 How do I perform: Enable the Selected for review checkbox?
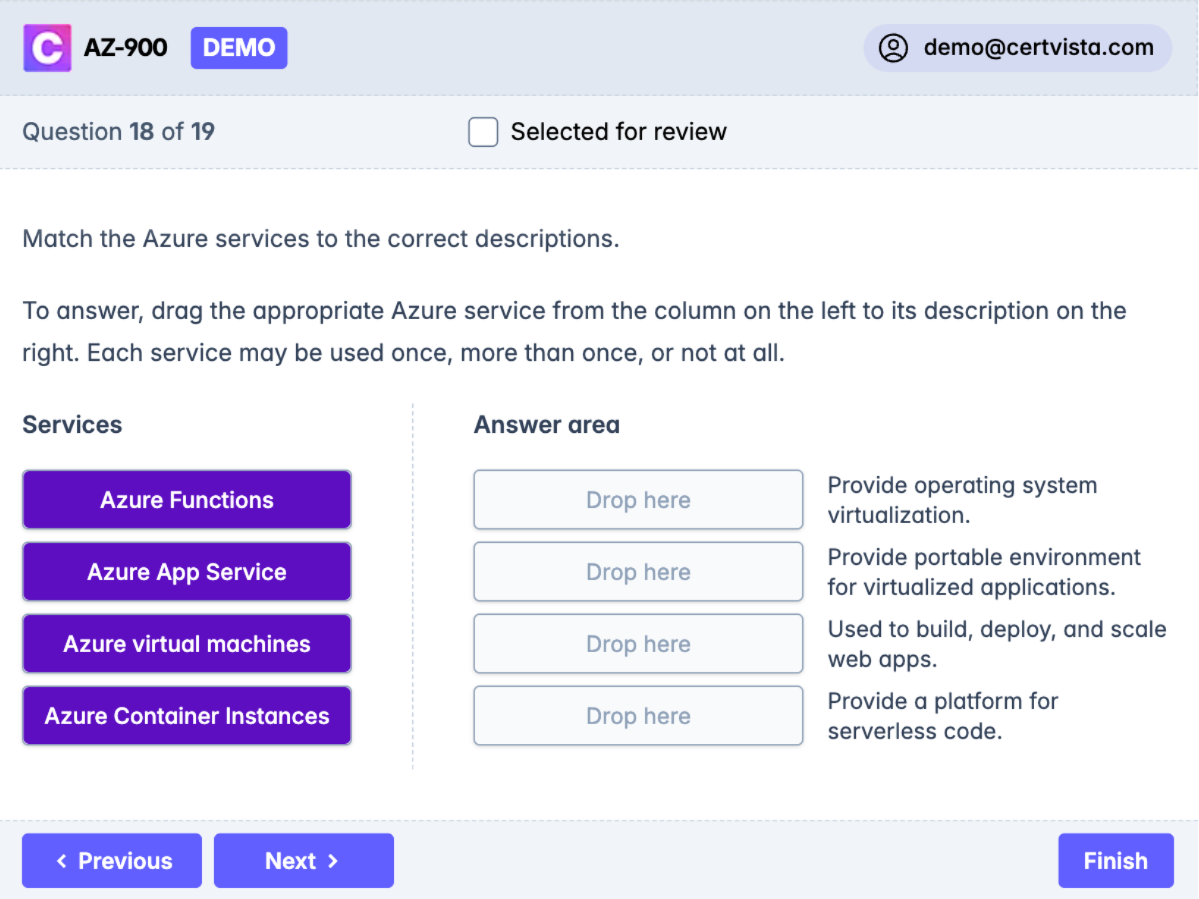(483, 131)
